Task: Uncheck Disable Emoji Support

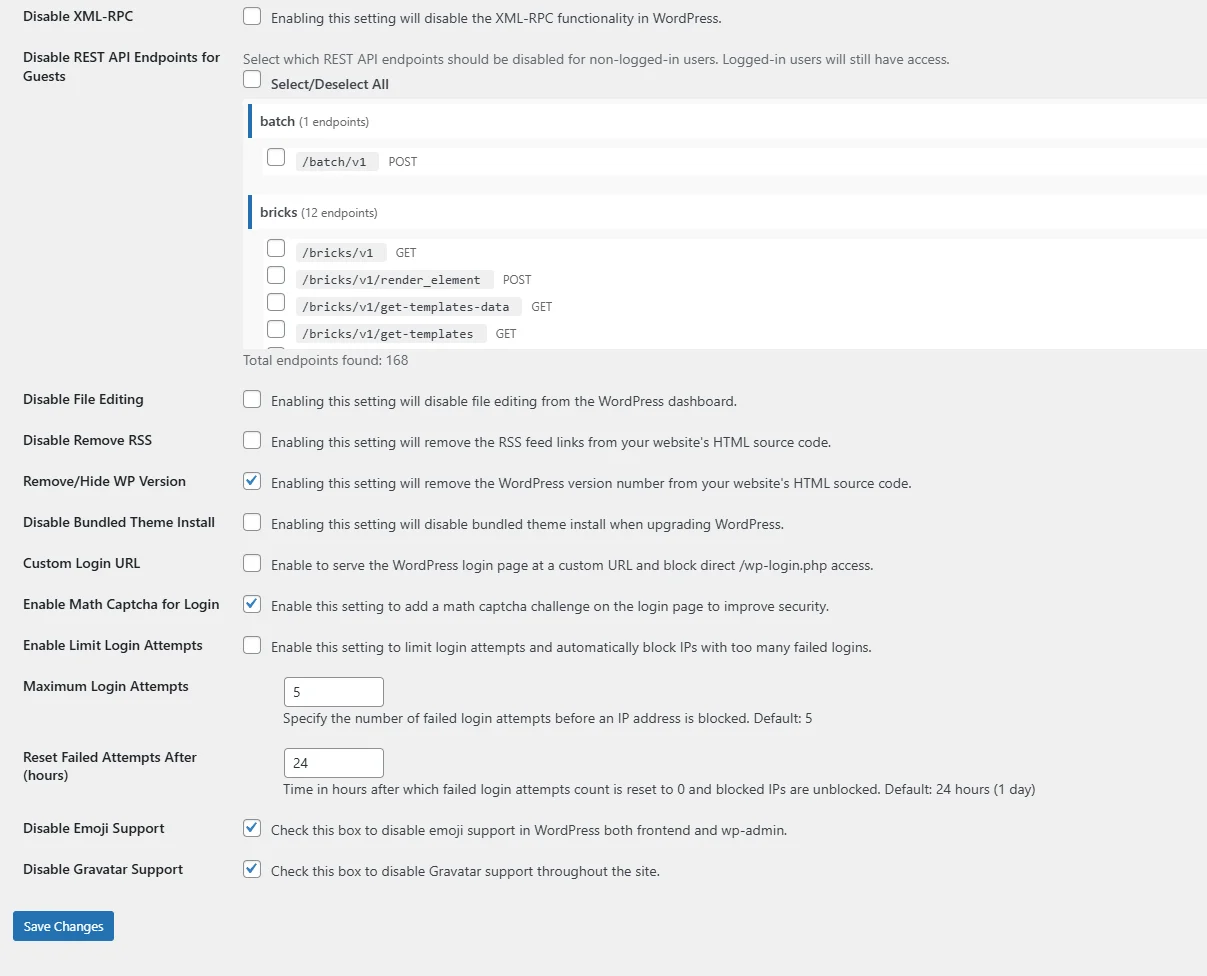Action: click(252, 829)
